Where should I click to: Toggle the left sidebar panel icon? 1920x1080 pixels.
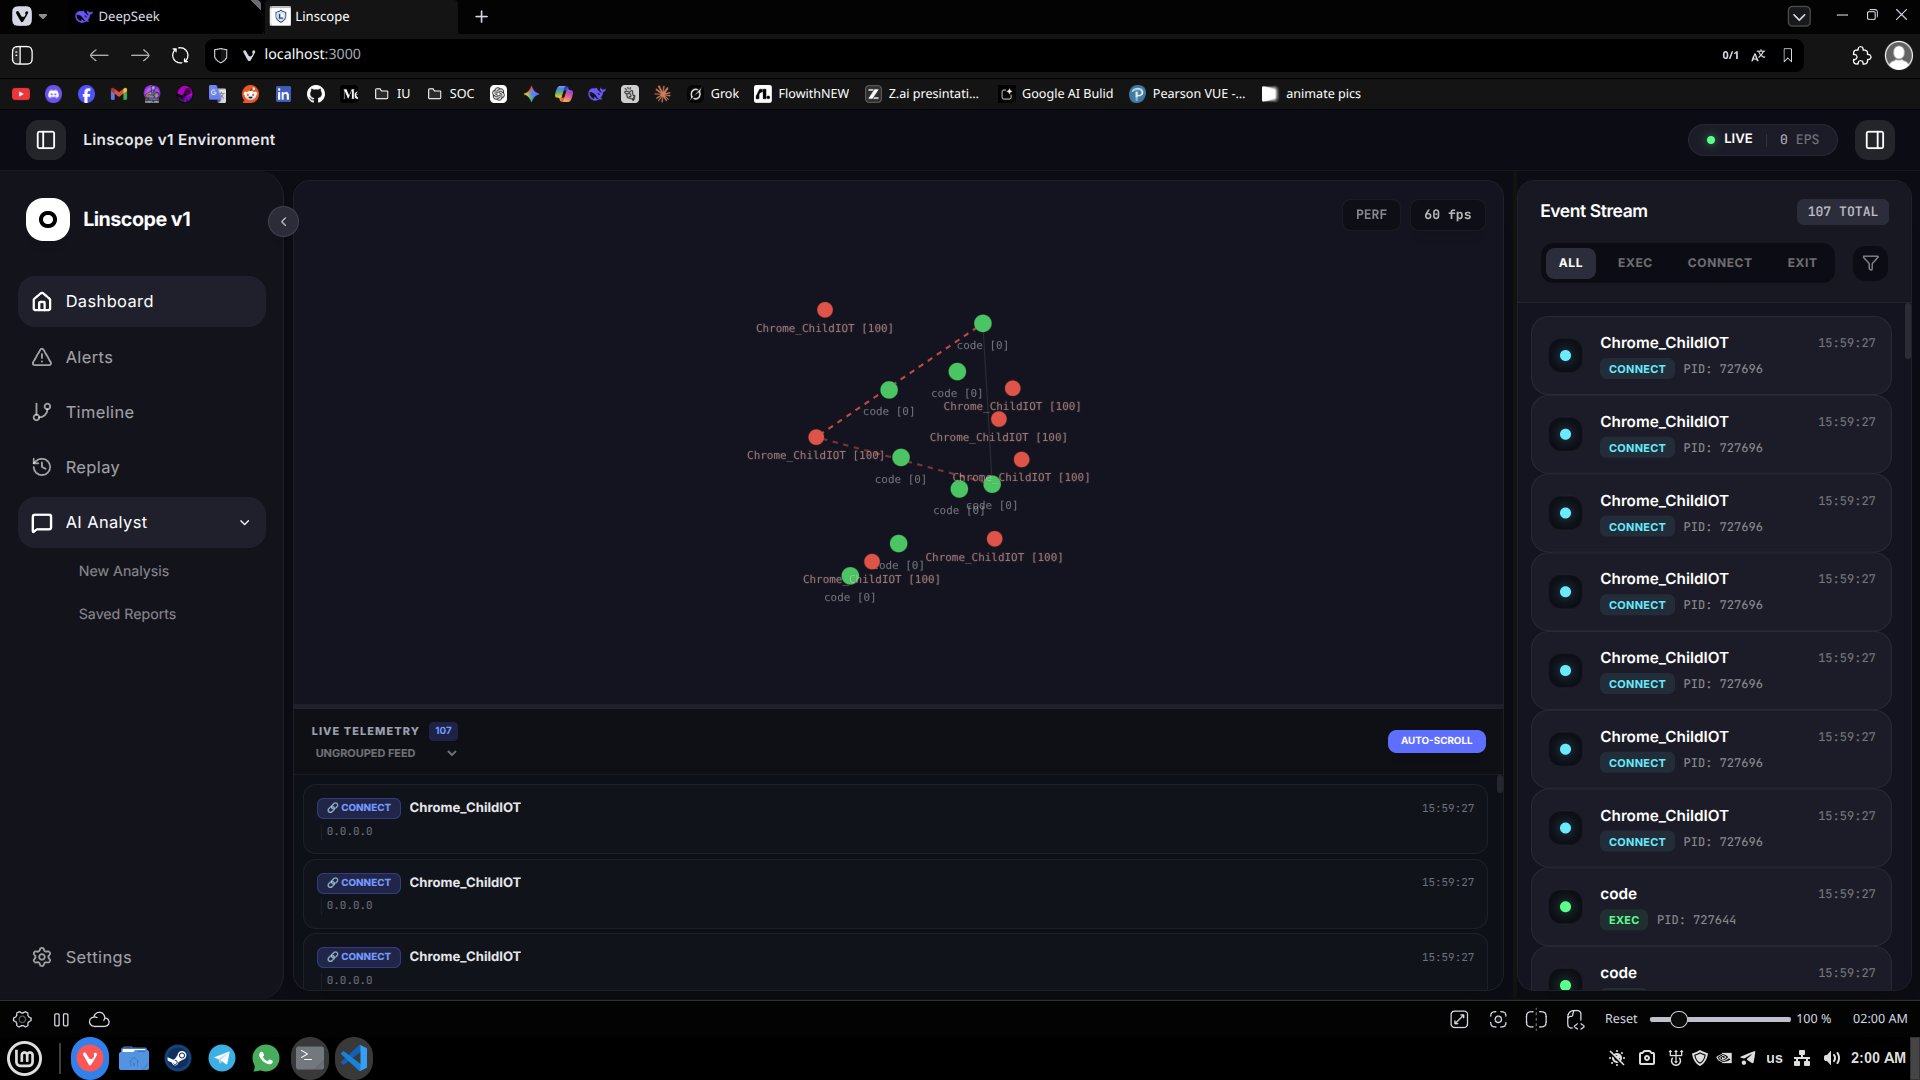tap(46, 140)
